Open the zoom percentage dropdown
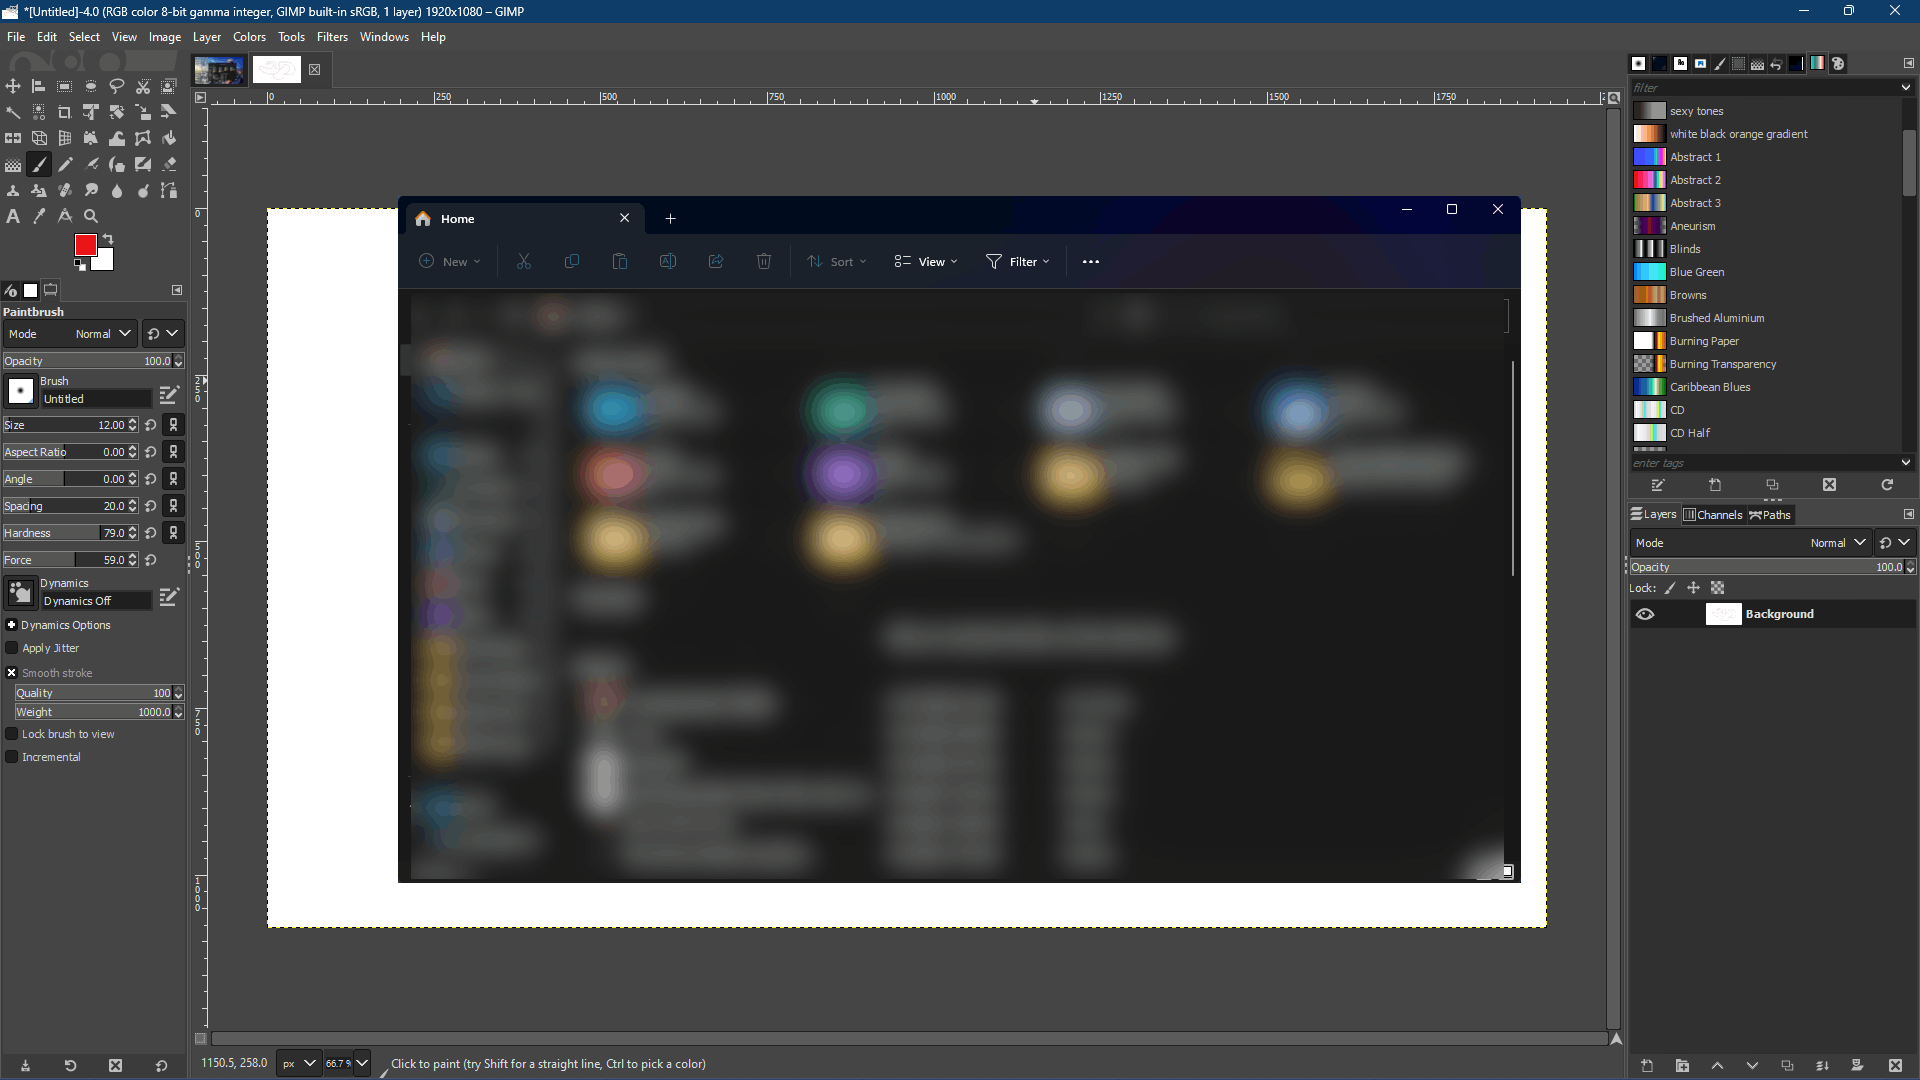Screen dimensions: 1920x1080 click(362, 1064)
